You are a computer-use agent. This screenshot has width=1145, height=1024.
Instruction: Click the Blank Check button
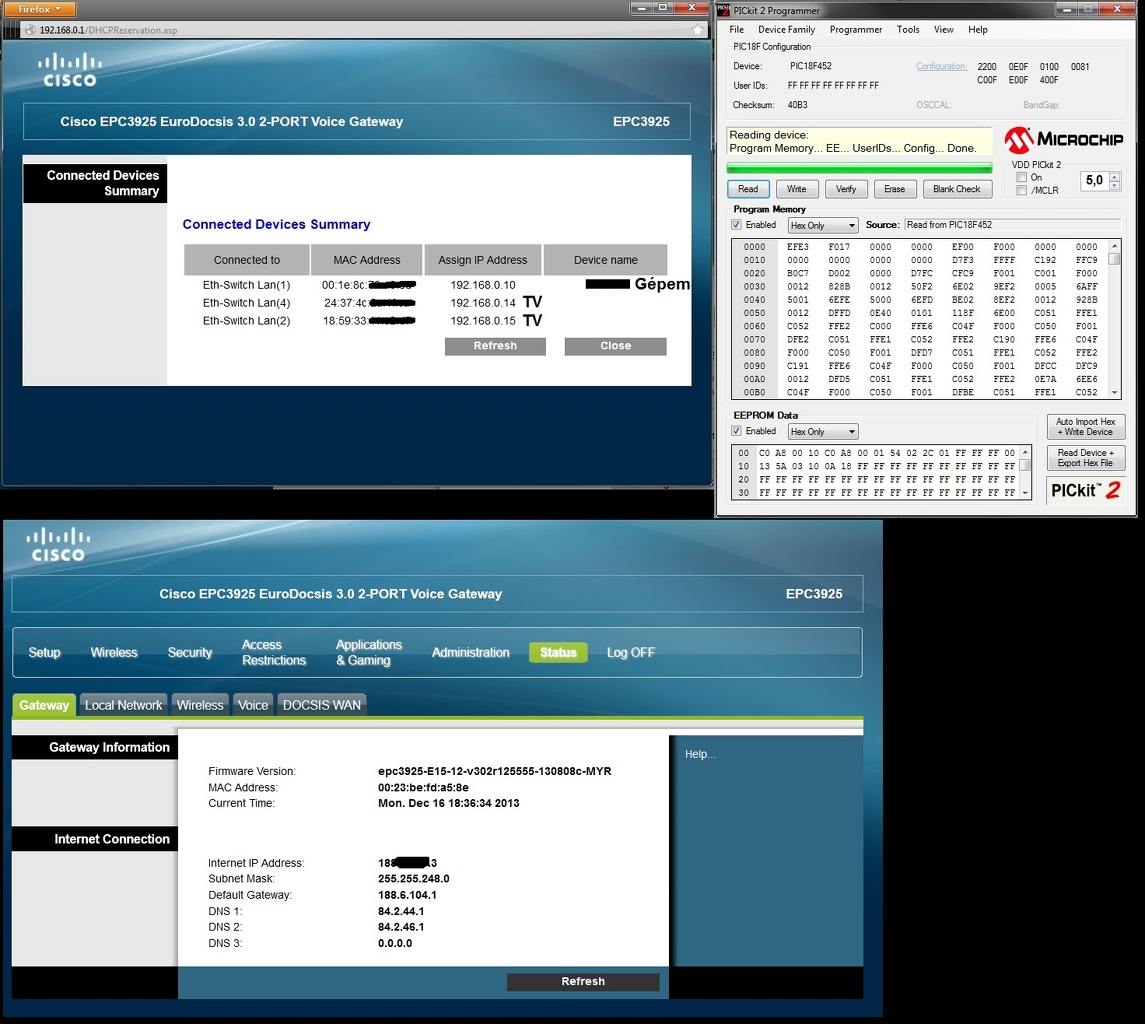coord(957,189)
